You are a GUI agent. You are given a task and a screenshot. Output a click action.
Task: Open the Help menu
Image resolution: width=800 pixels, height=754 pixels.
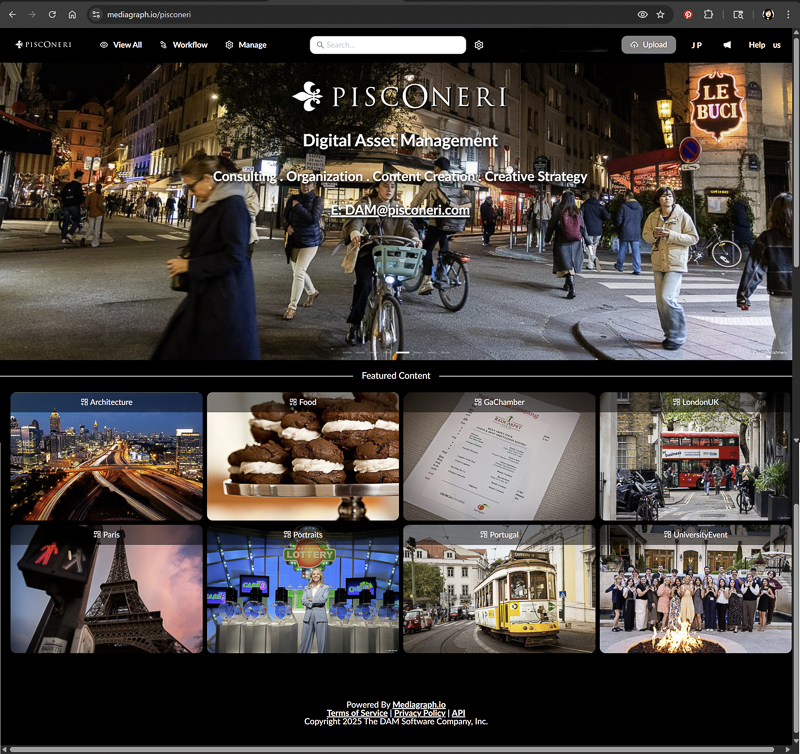757,45
